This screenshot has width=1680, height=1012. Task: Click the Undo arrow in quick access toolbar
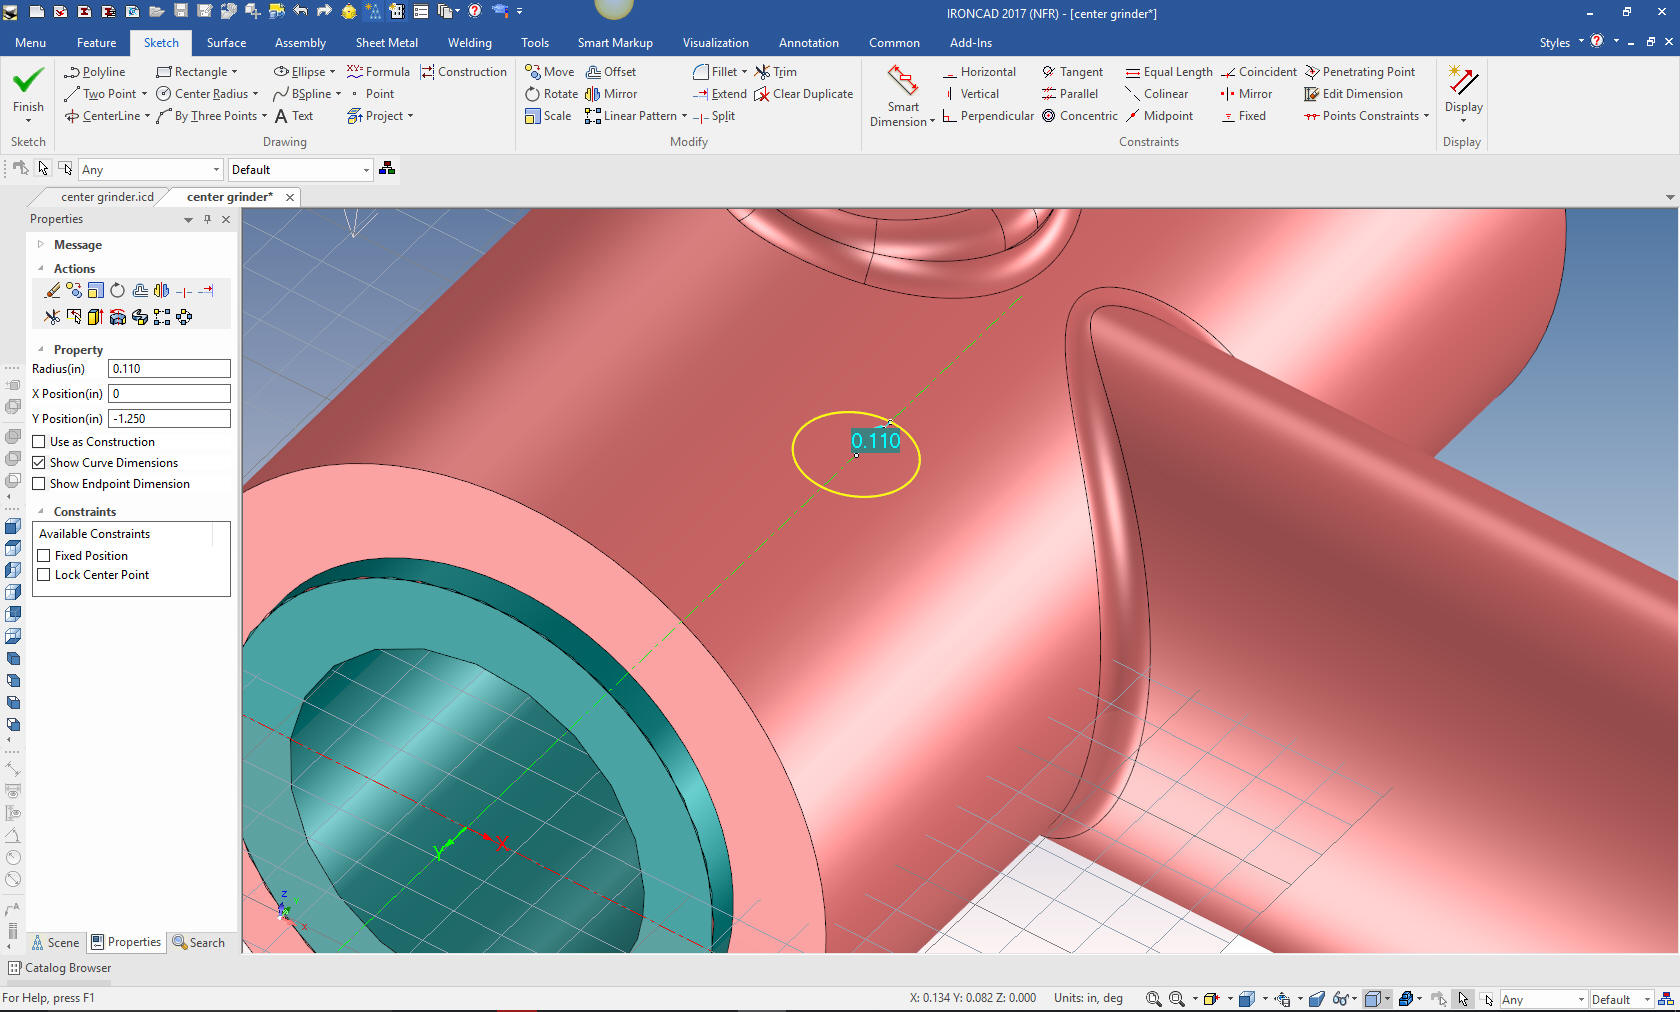301,11
